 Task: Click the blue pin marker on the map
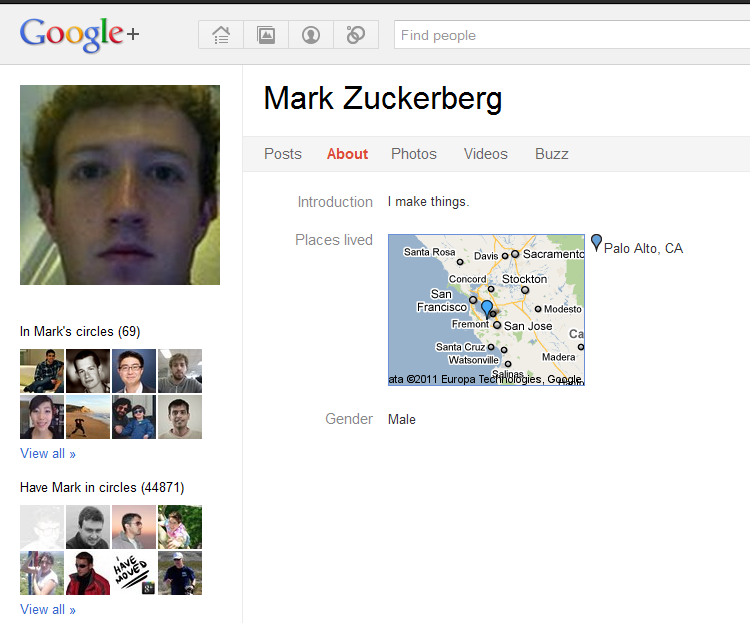point(487,308)
